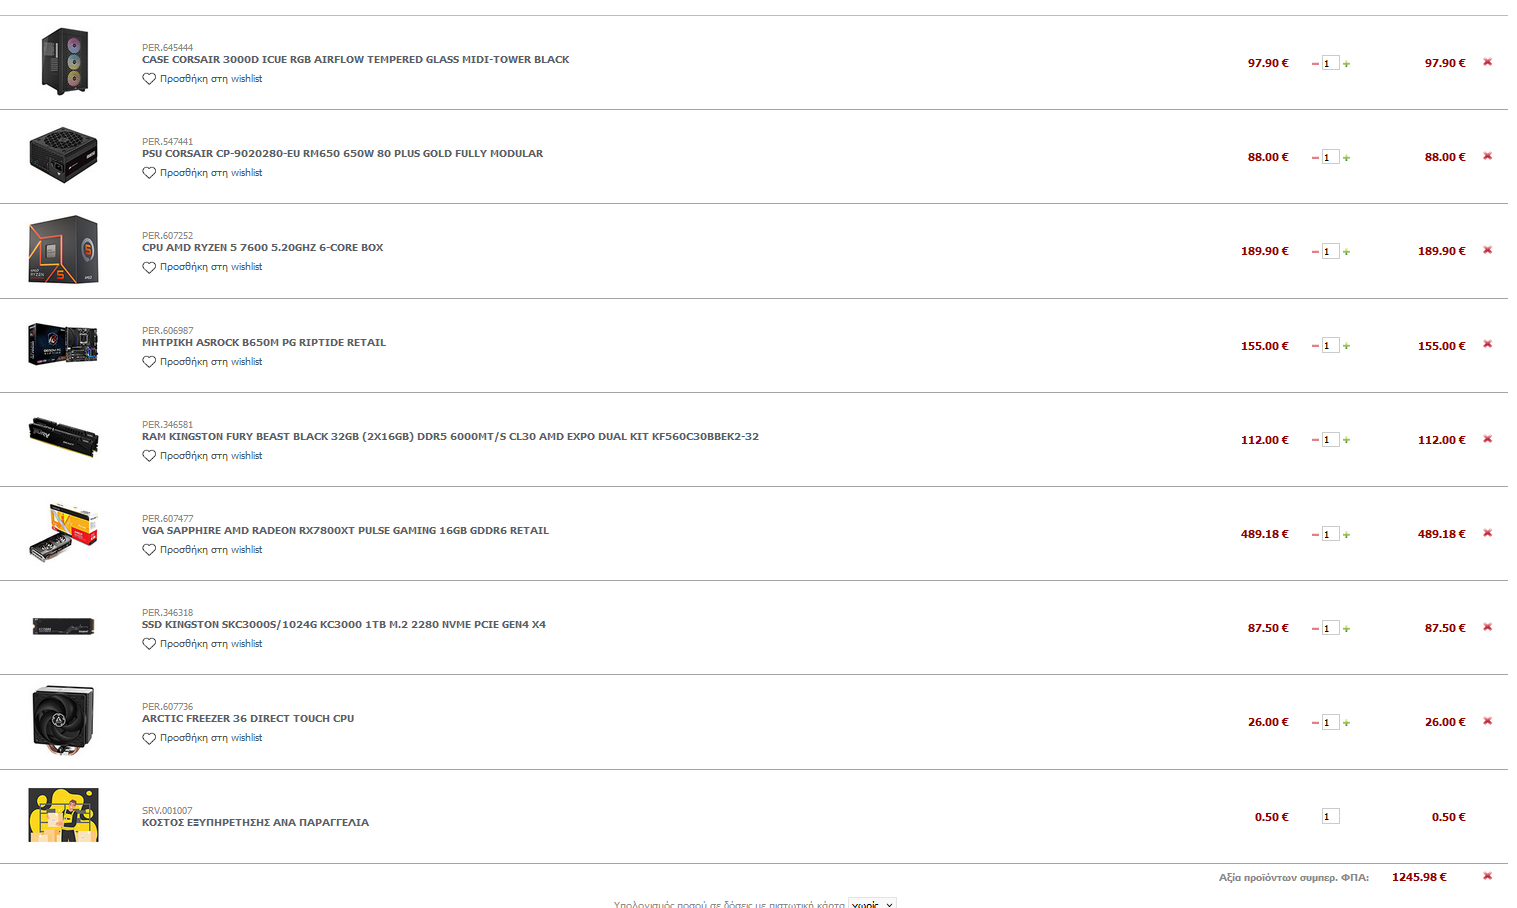Click the ΚΟΣΤΟΣ ΕΞΥΠΗΡΕΤΗΣΗΣ ΑΝΑ ΠΑΡΑΓΓΕΛΙΑ text
Screen dimensions: 1517x908
tap(255, 823)
